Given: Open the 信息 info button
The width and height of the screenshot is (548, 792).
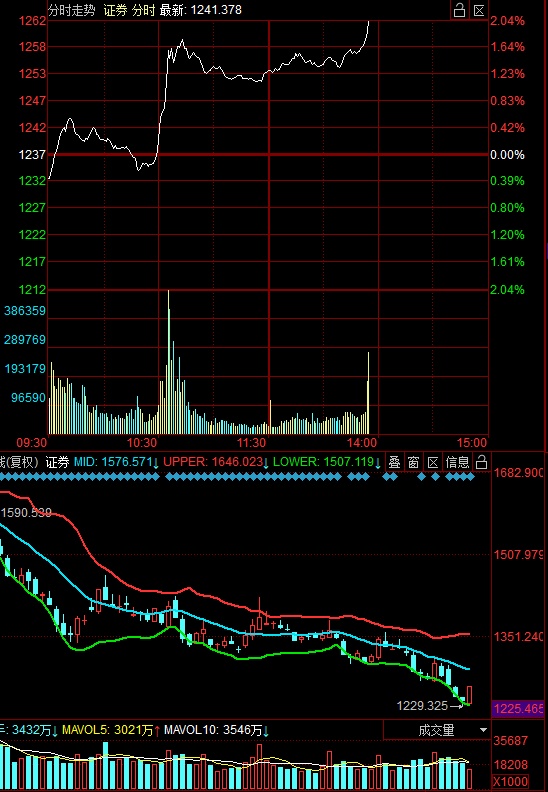Looking at the screenshot, I should pos(458,462).
